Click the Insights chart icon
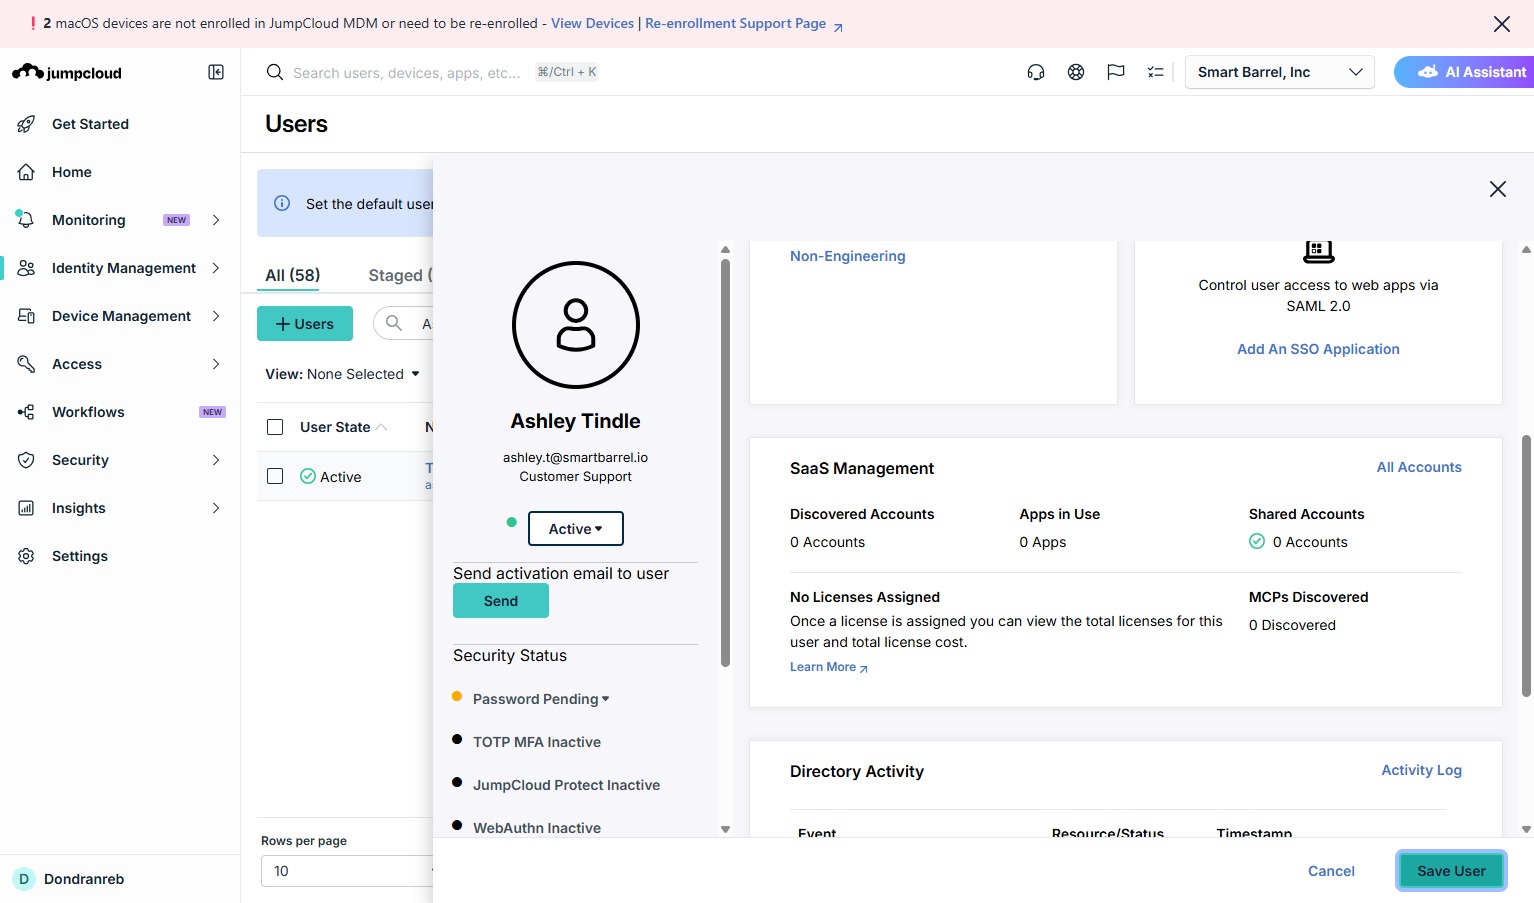Screen dimensions: 1534x903 tap(27, 508)
